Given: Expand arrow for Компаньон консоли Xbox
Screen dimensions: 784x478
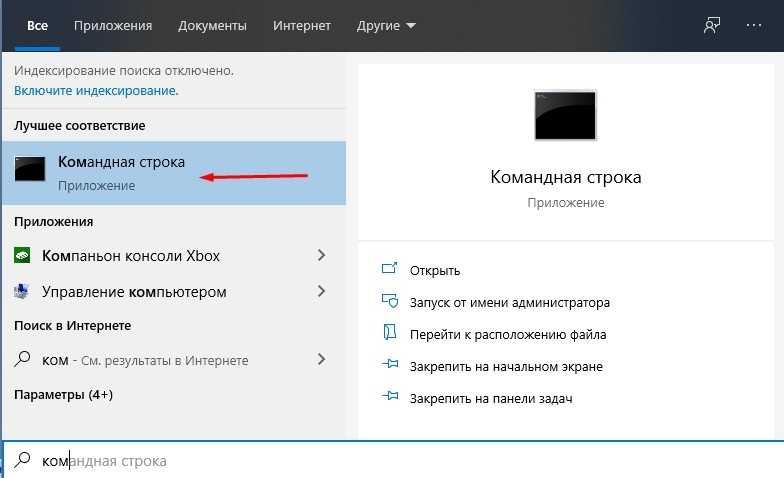Looking at the screenshot, I should [322, 256].
